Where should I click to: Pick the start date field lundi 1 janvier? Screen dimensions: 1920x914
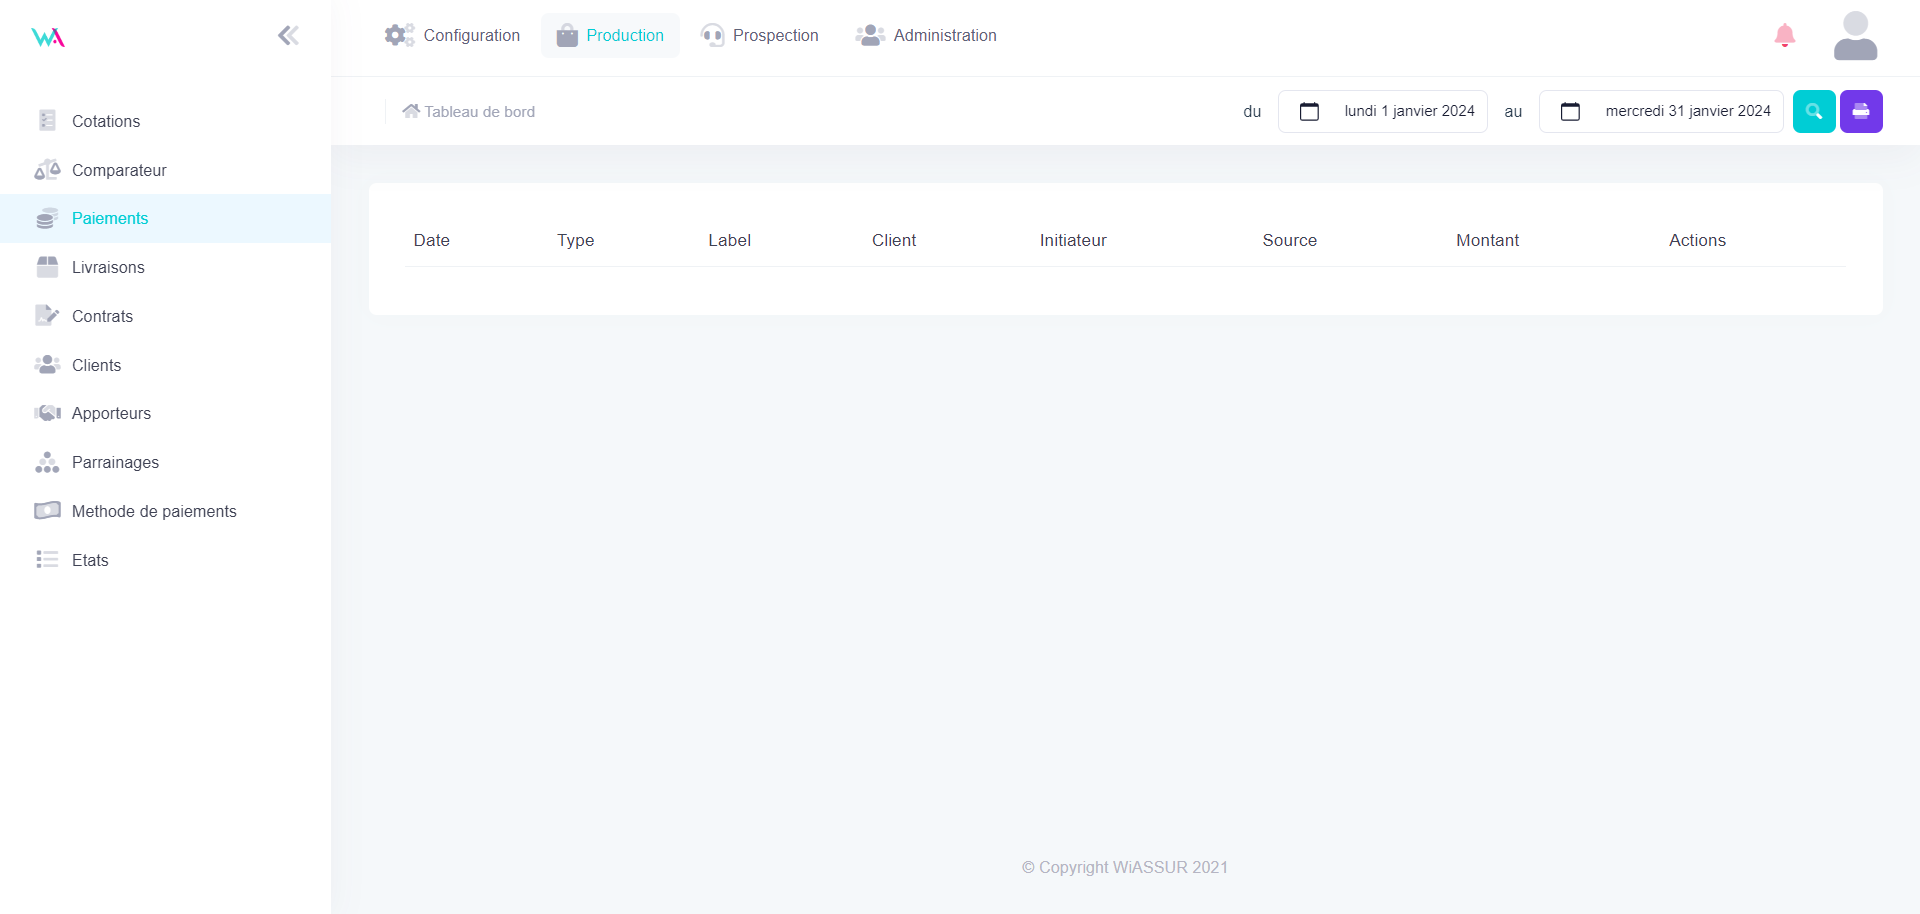click(1408, 111)
